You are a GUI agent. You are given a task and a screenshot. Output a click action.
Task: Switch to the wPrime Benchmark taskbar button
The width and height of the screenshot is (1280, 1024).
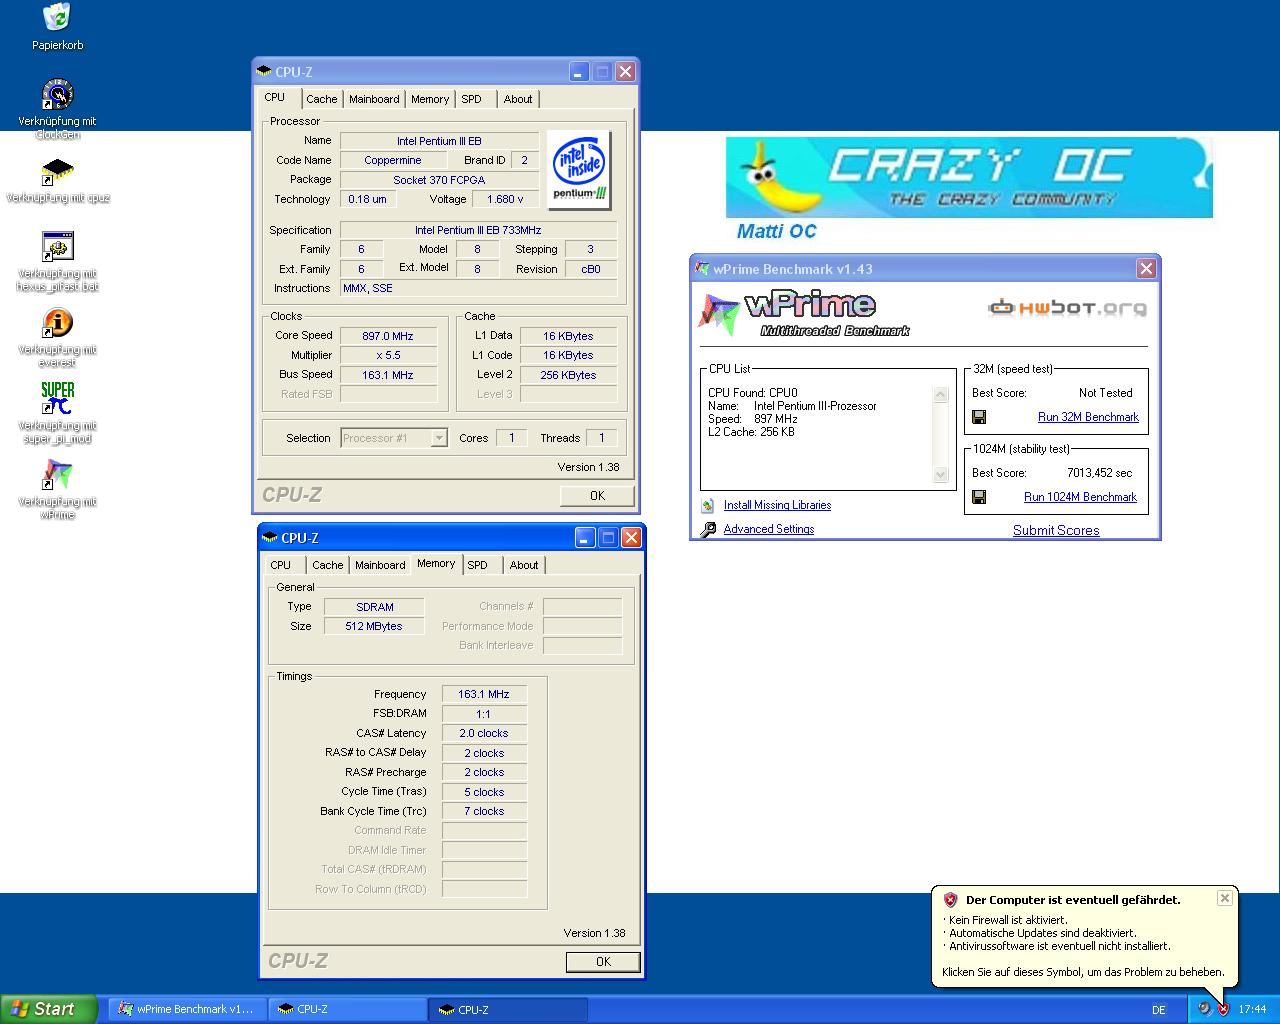[187, 1009]
